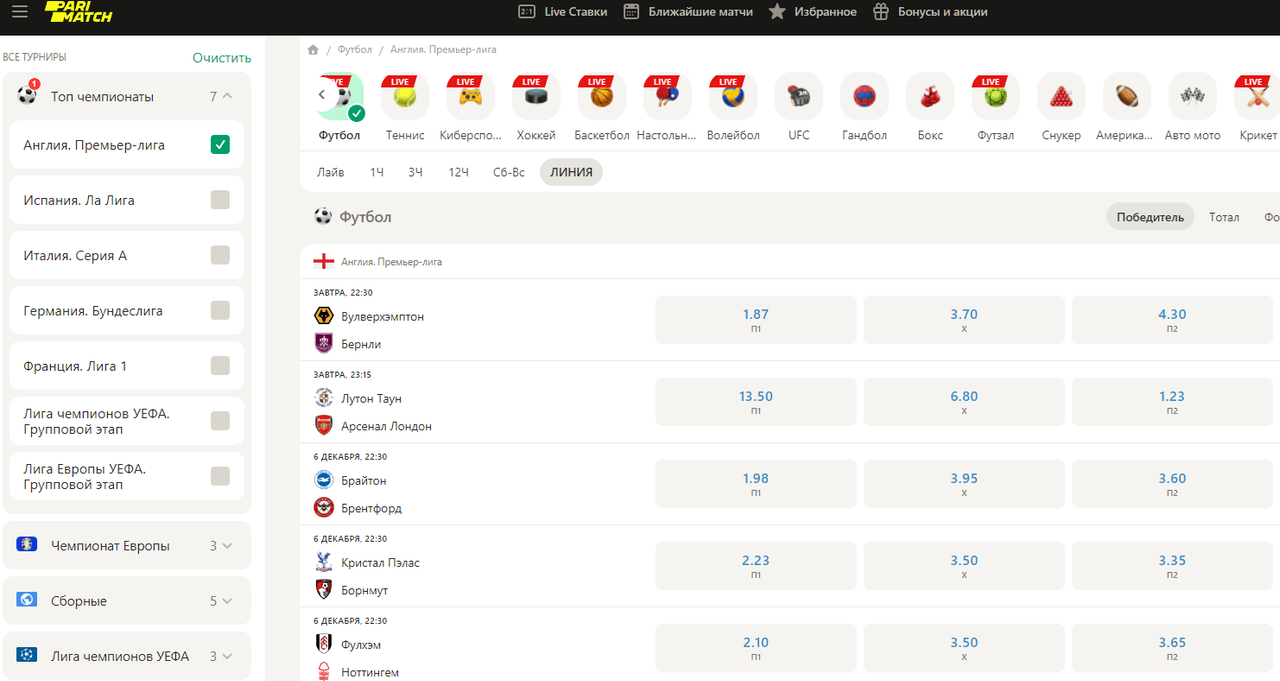Click the Футбол section header ball icon
This screenshot has width=1280, height=681.
tap(323, 216)
